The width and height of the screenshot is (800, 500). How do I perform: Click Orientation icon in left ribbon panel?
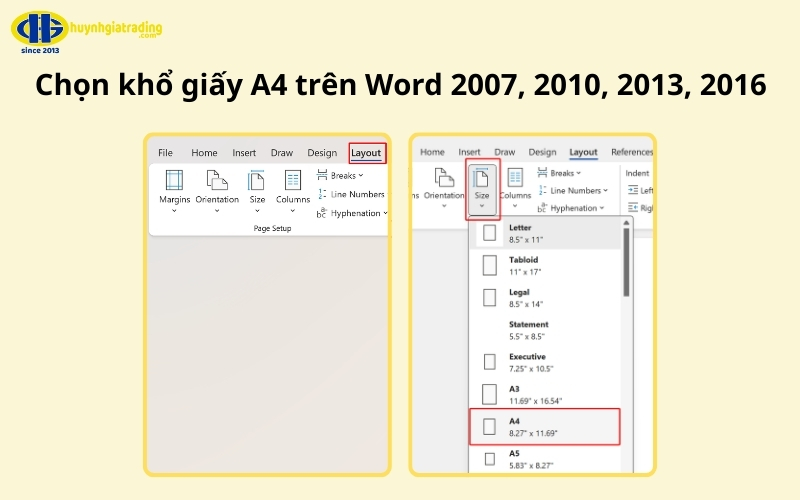pos(217,180)
